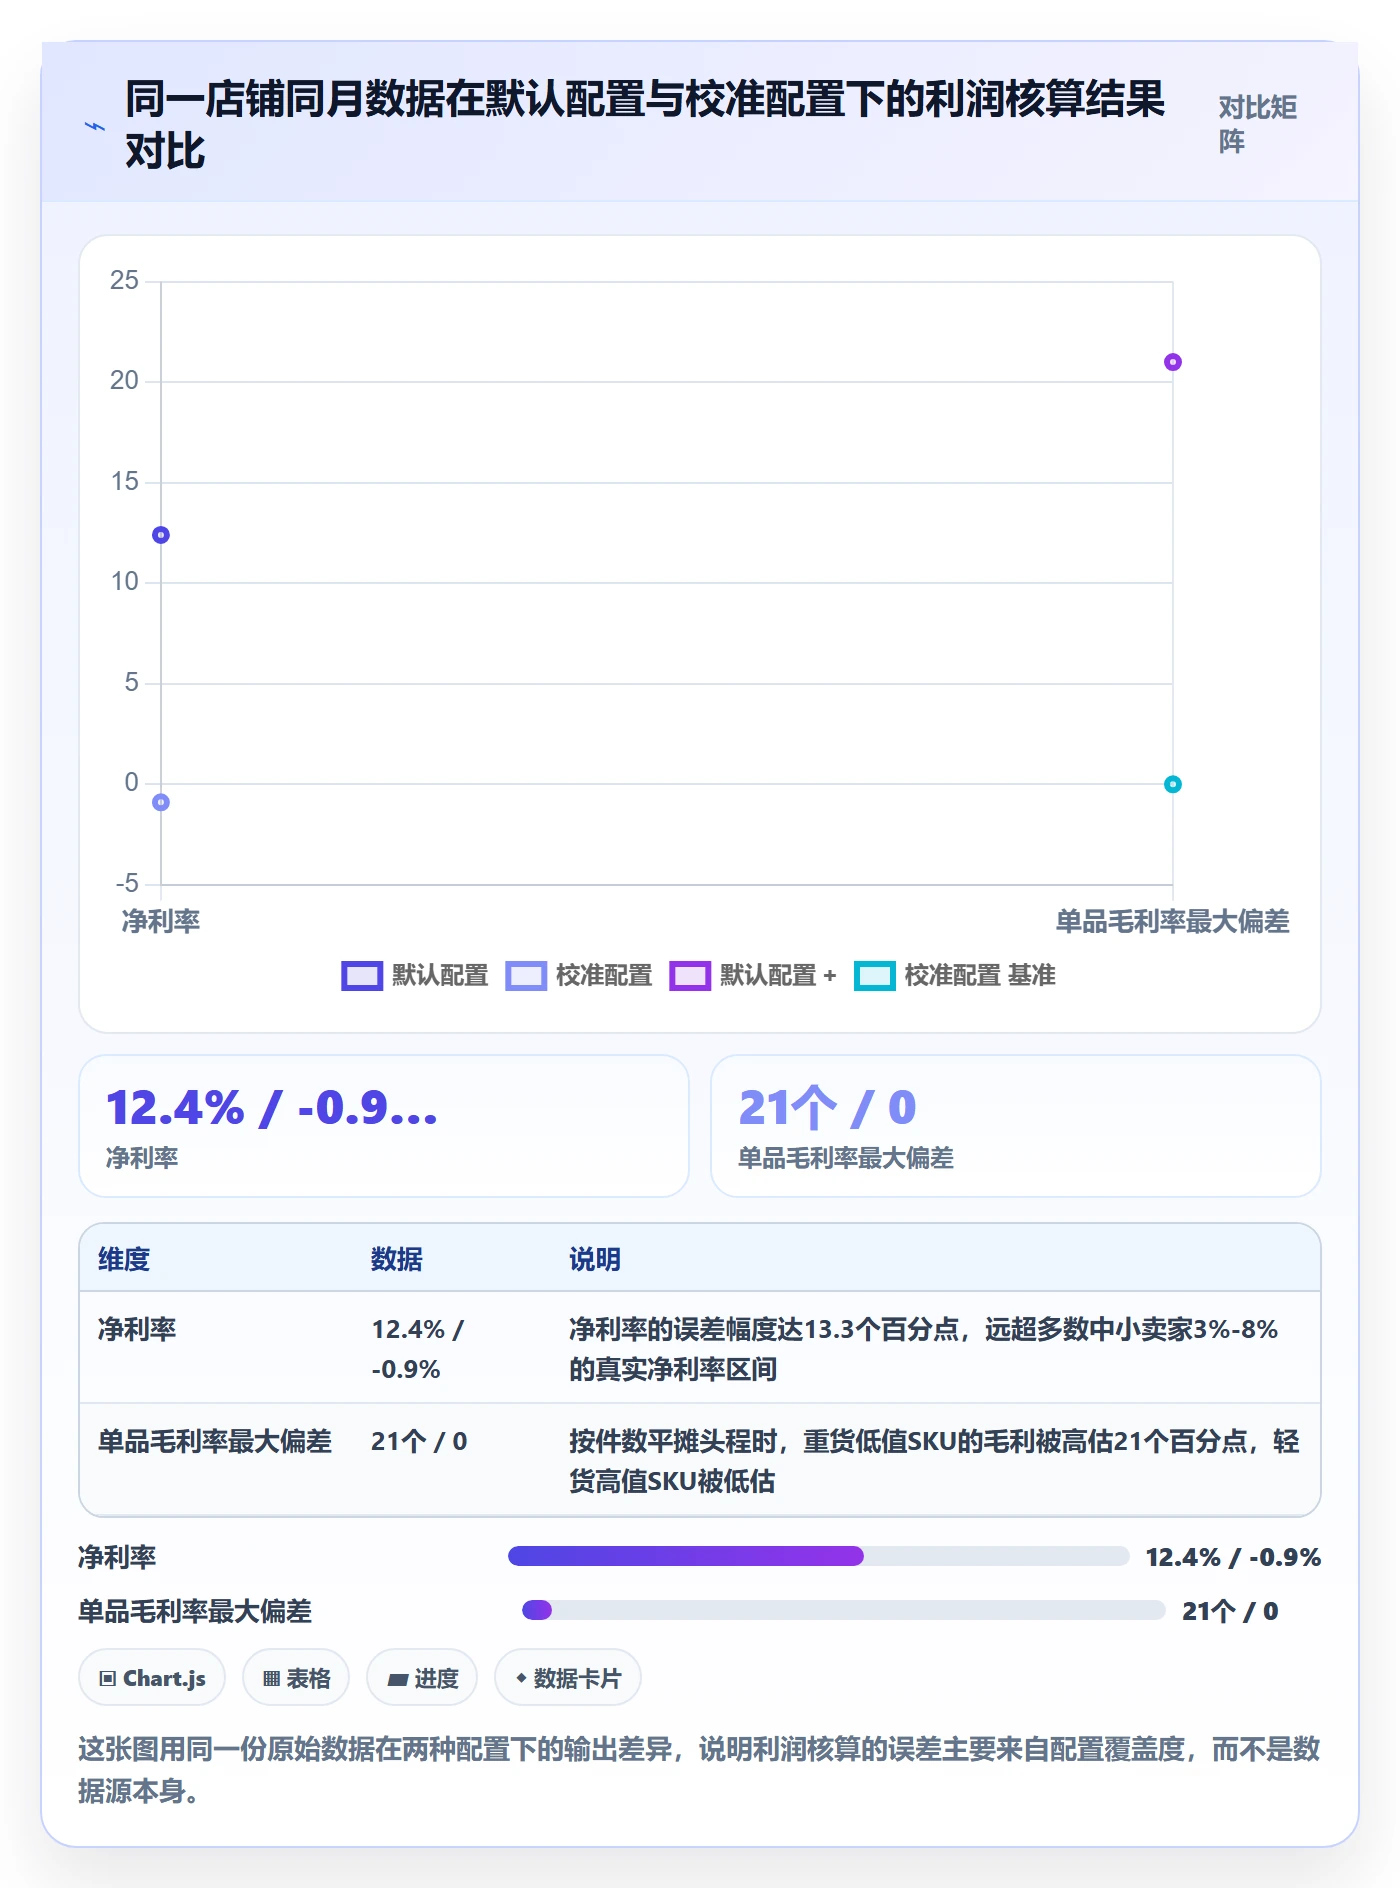Image resolution: width=1400 pixels, height=1888 pixels.
Task: Select the 进度 tag chip
Action: pyautogui.click(x=422, y=1678)
